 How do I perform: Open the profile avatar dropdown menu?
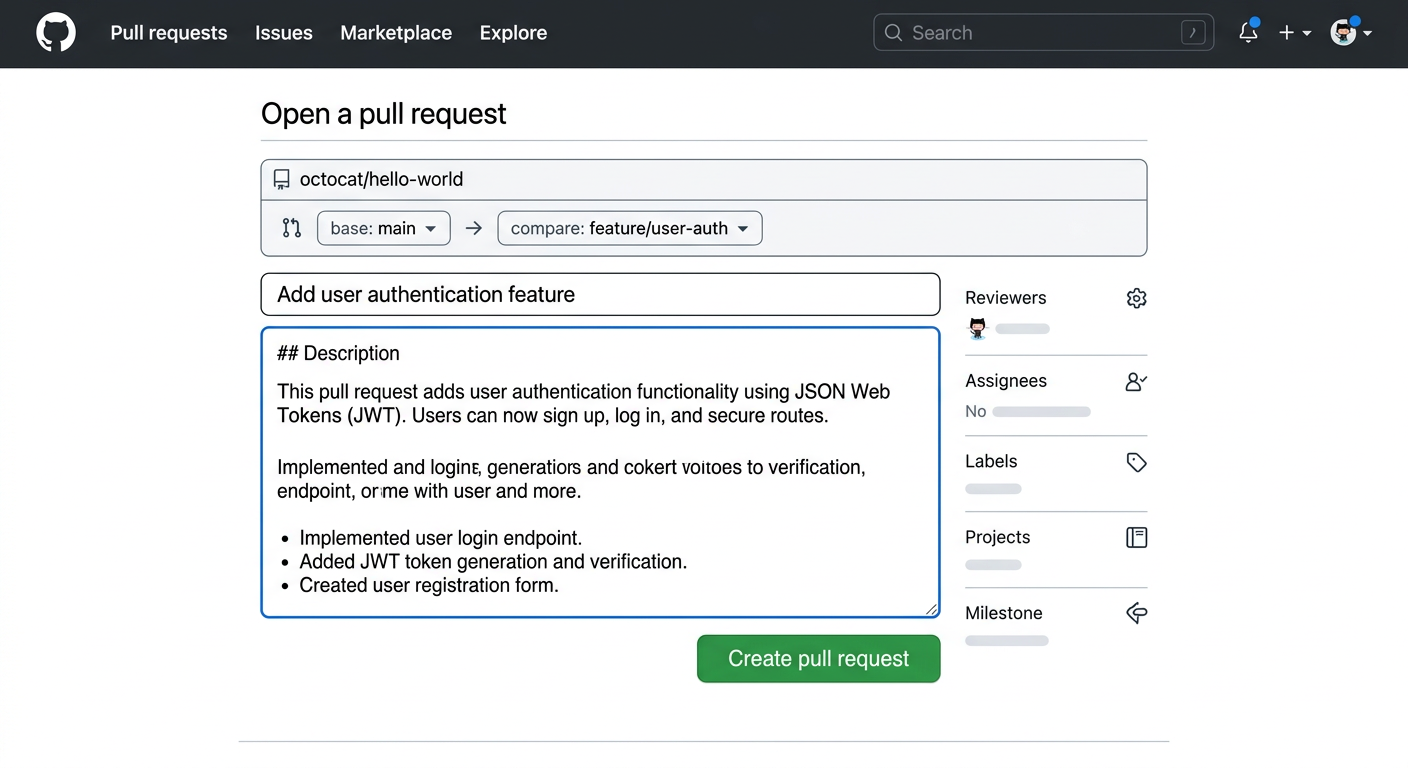coord(1344,32)
